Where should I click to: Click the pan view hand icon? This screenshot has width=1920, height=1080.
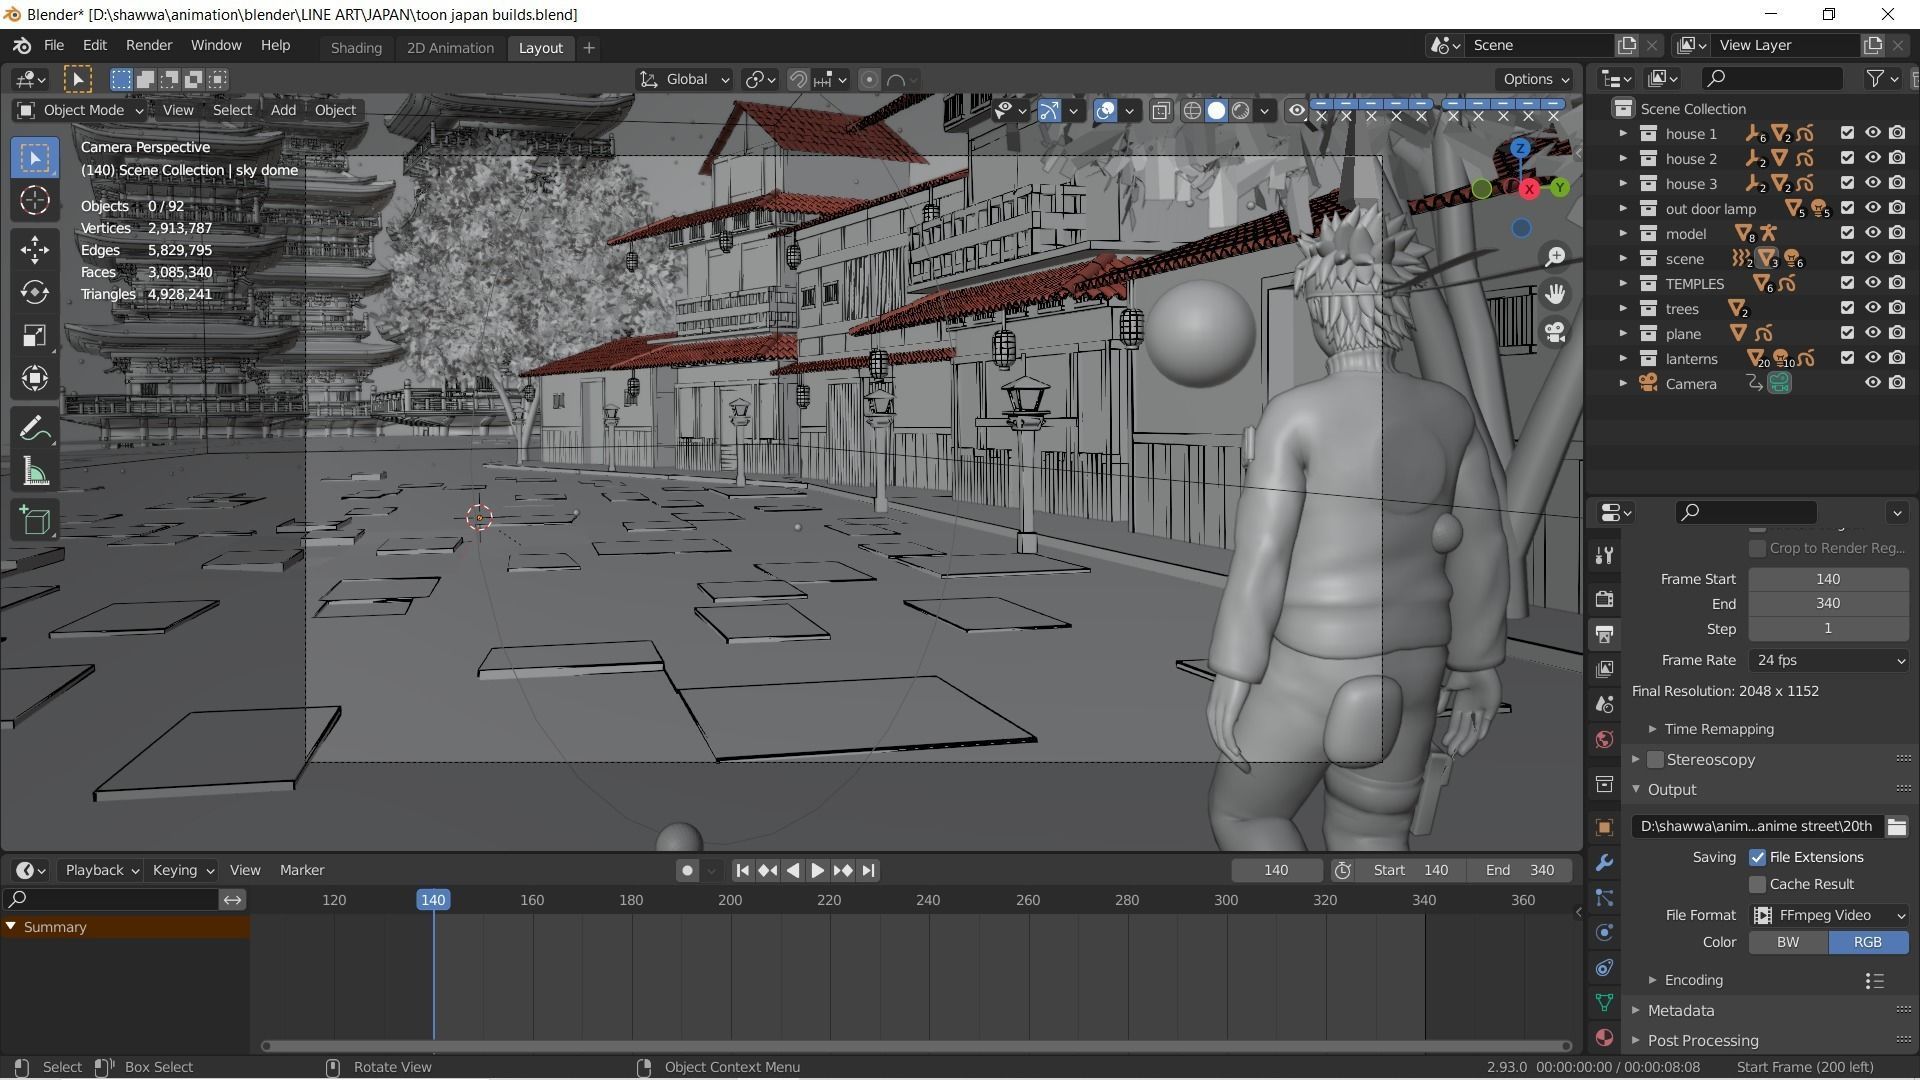point(1555,294)
